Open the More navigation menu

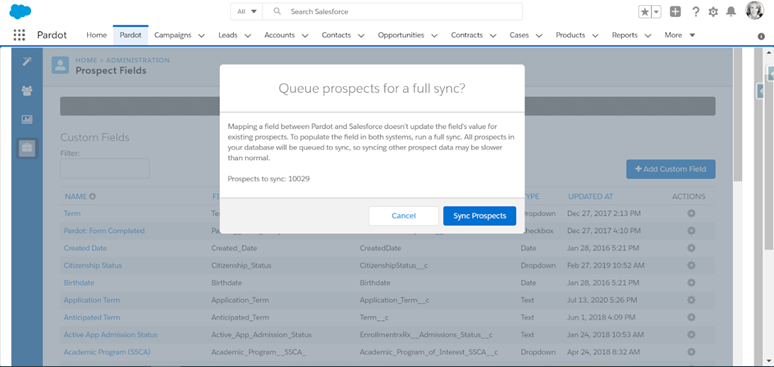[x=680, y=35]
